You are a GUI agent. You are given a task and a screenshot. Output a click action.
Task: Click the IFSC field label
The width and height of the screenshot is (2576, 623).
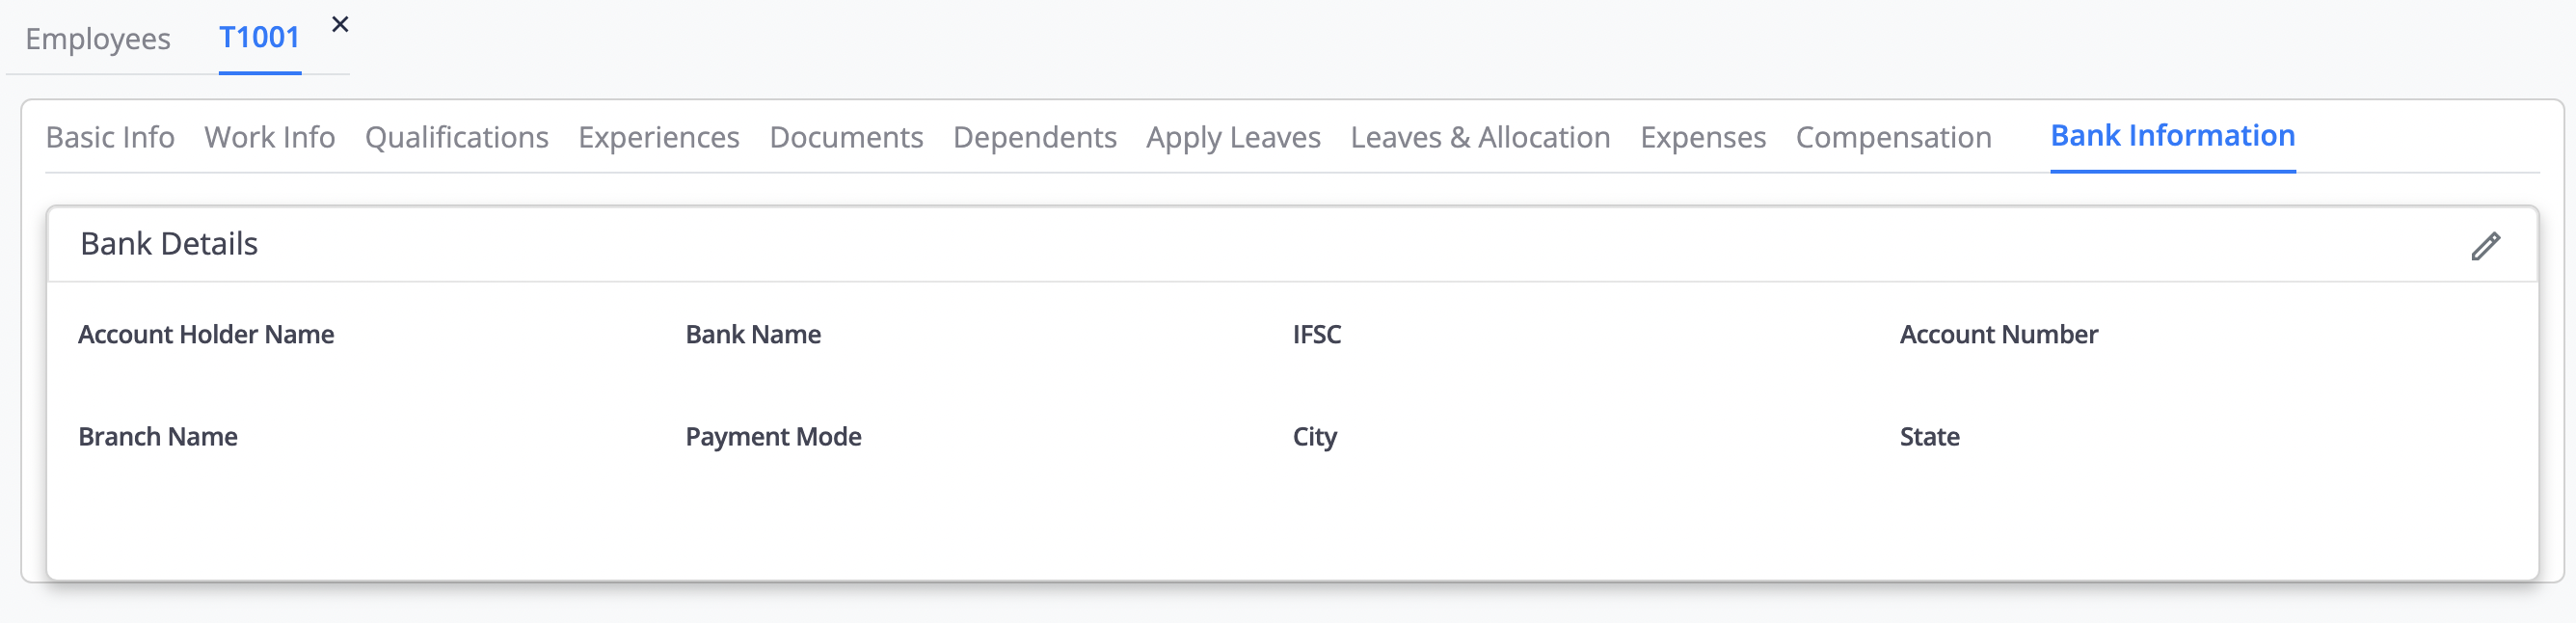[x=1316, y=335]
